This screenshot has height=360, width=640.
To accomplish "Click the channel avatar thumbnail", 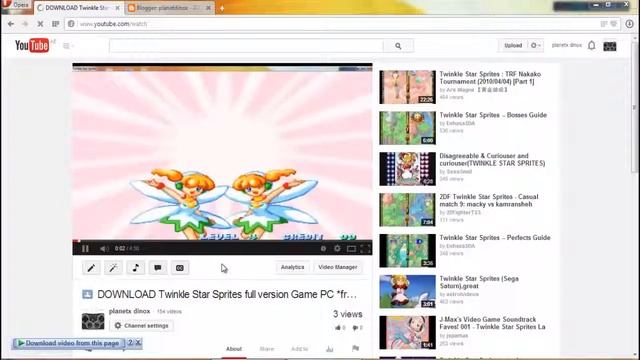I will coord(93,321).
